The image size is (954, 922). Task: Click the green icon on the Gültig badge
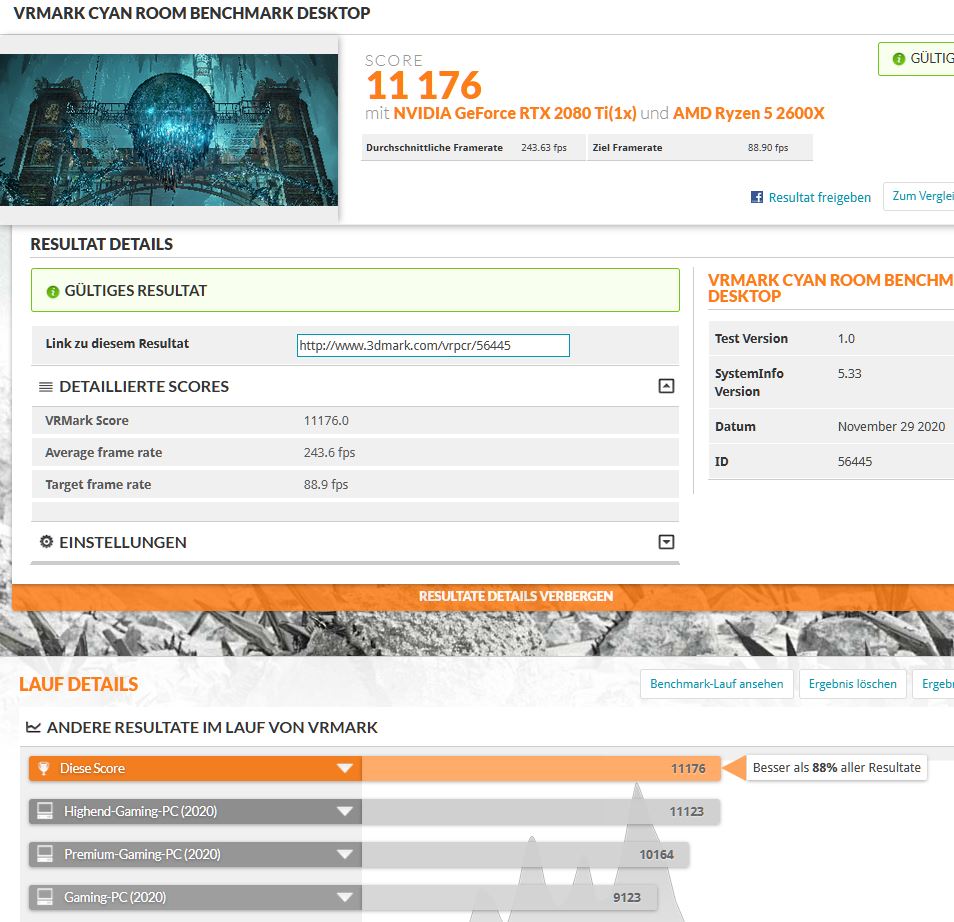coord(899,58)
